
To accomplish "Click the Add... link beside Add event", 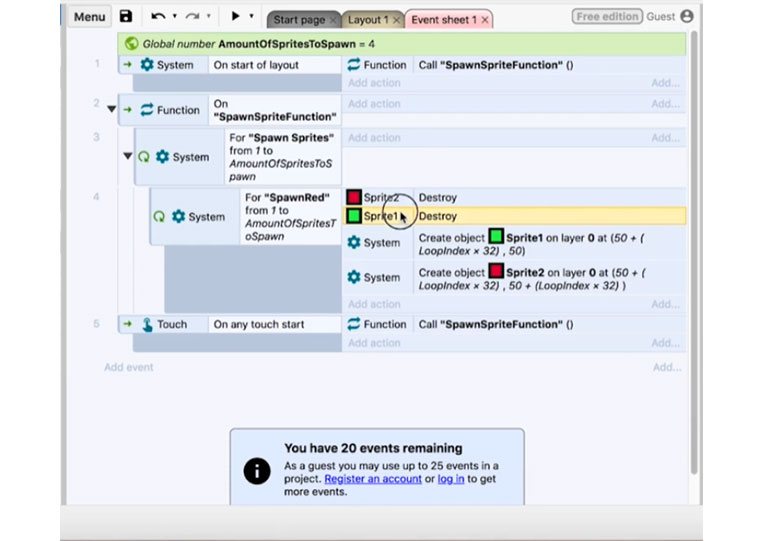I will pyautogui.click(x=667, y=367).
